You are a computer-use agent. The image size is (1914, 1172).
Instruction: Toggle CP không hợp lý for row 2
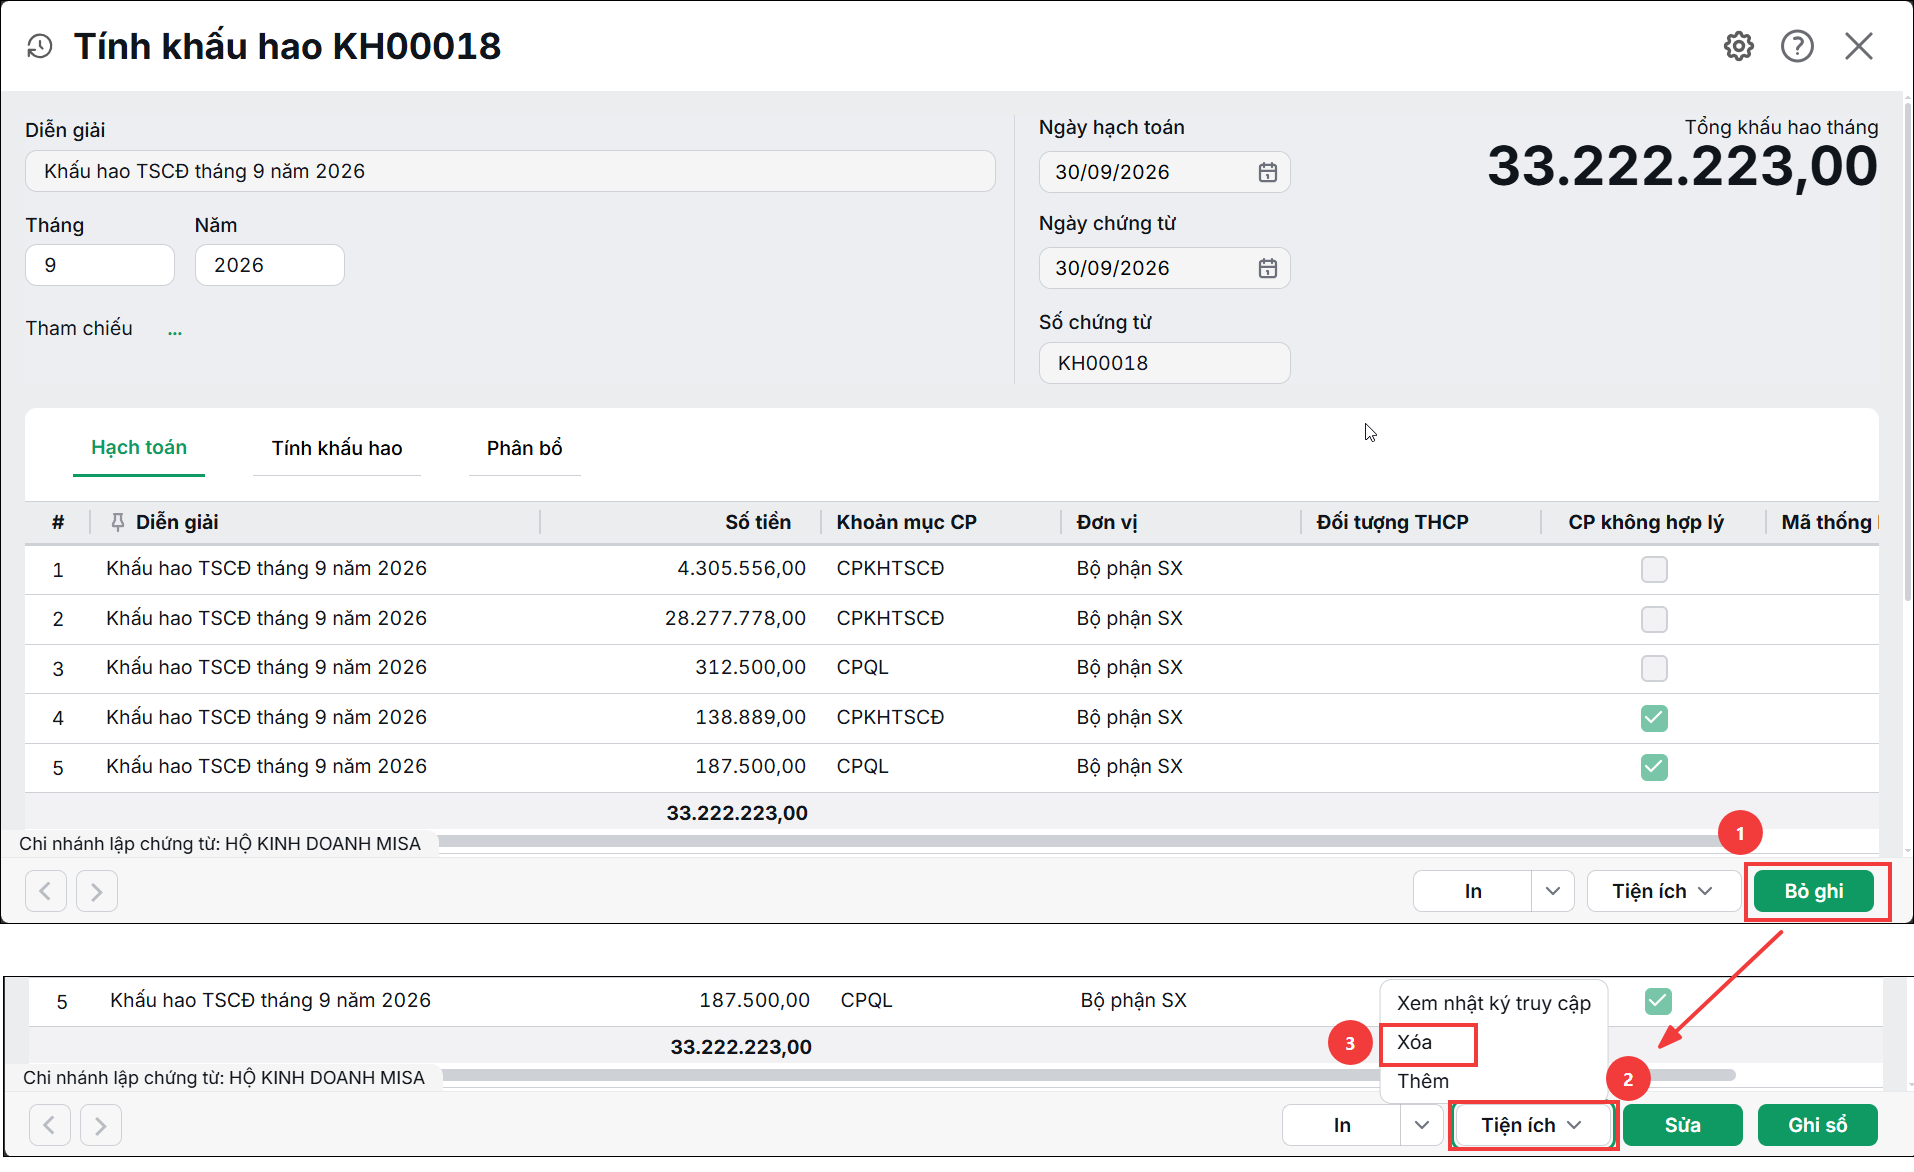(x=1654, y=619)
